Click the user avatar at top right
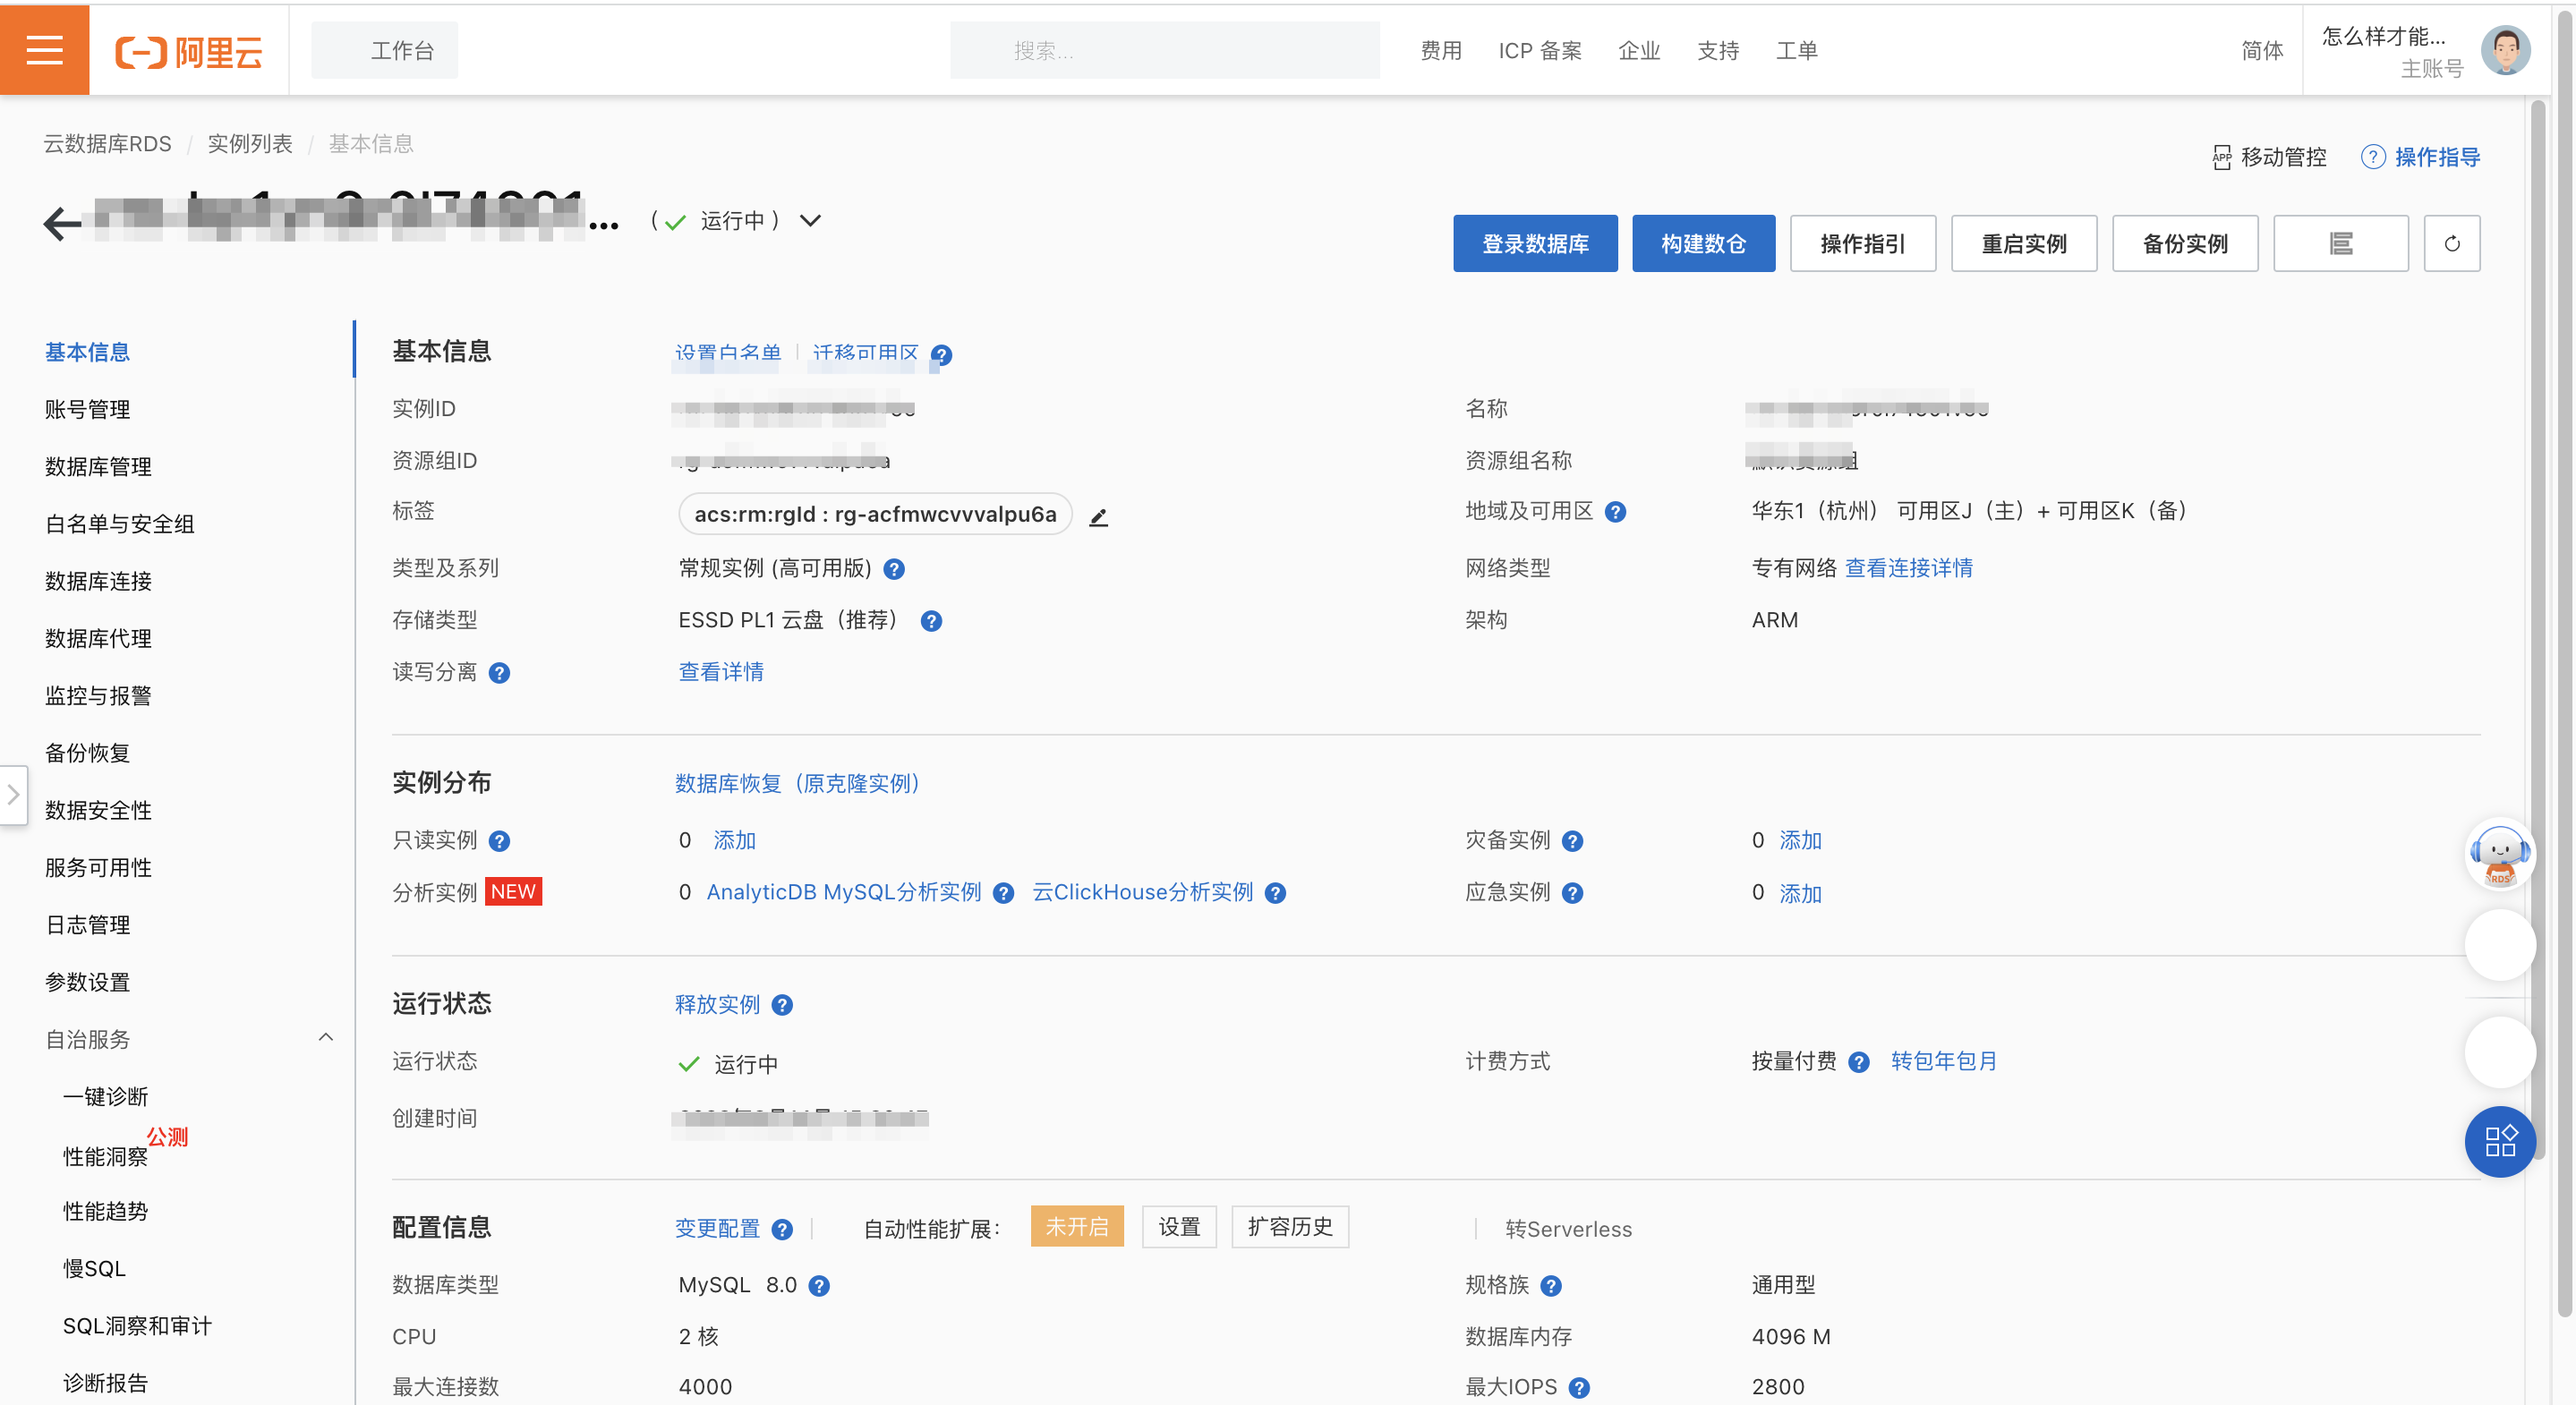 click(x=2504, y=50)
